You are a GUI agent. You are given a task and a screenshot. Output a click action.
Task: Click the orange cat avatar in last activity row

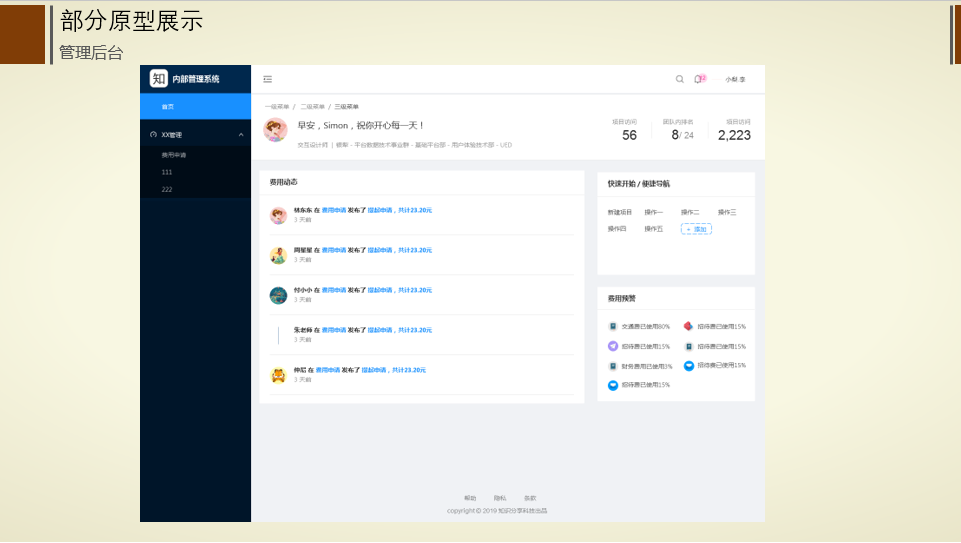tap(278, 374)
